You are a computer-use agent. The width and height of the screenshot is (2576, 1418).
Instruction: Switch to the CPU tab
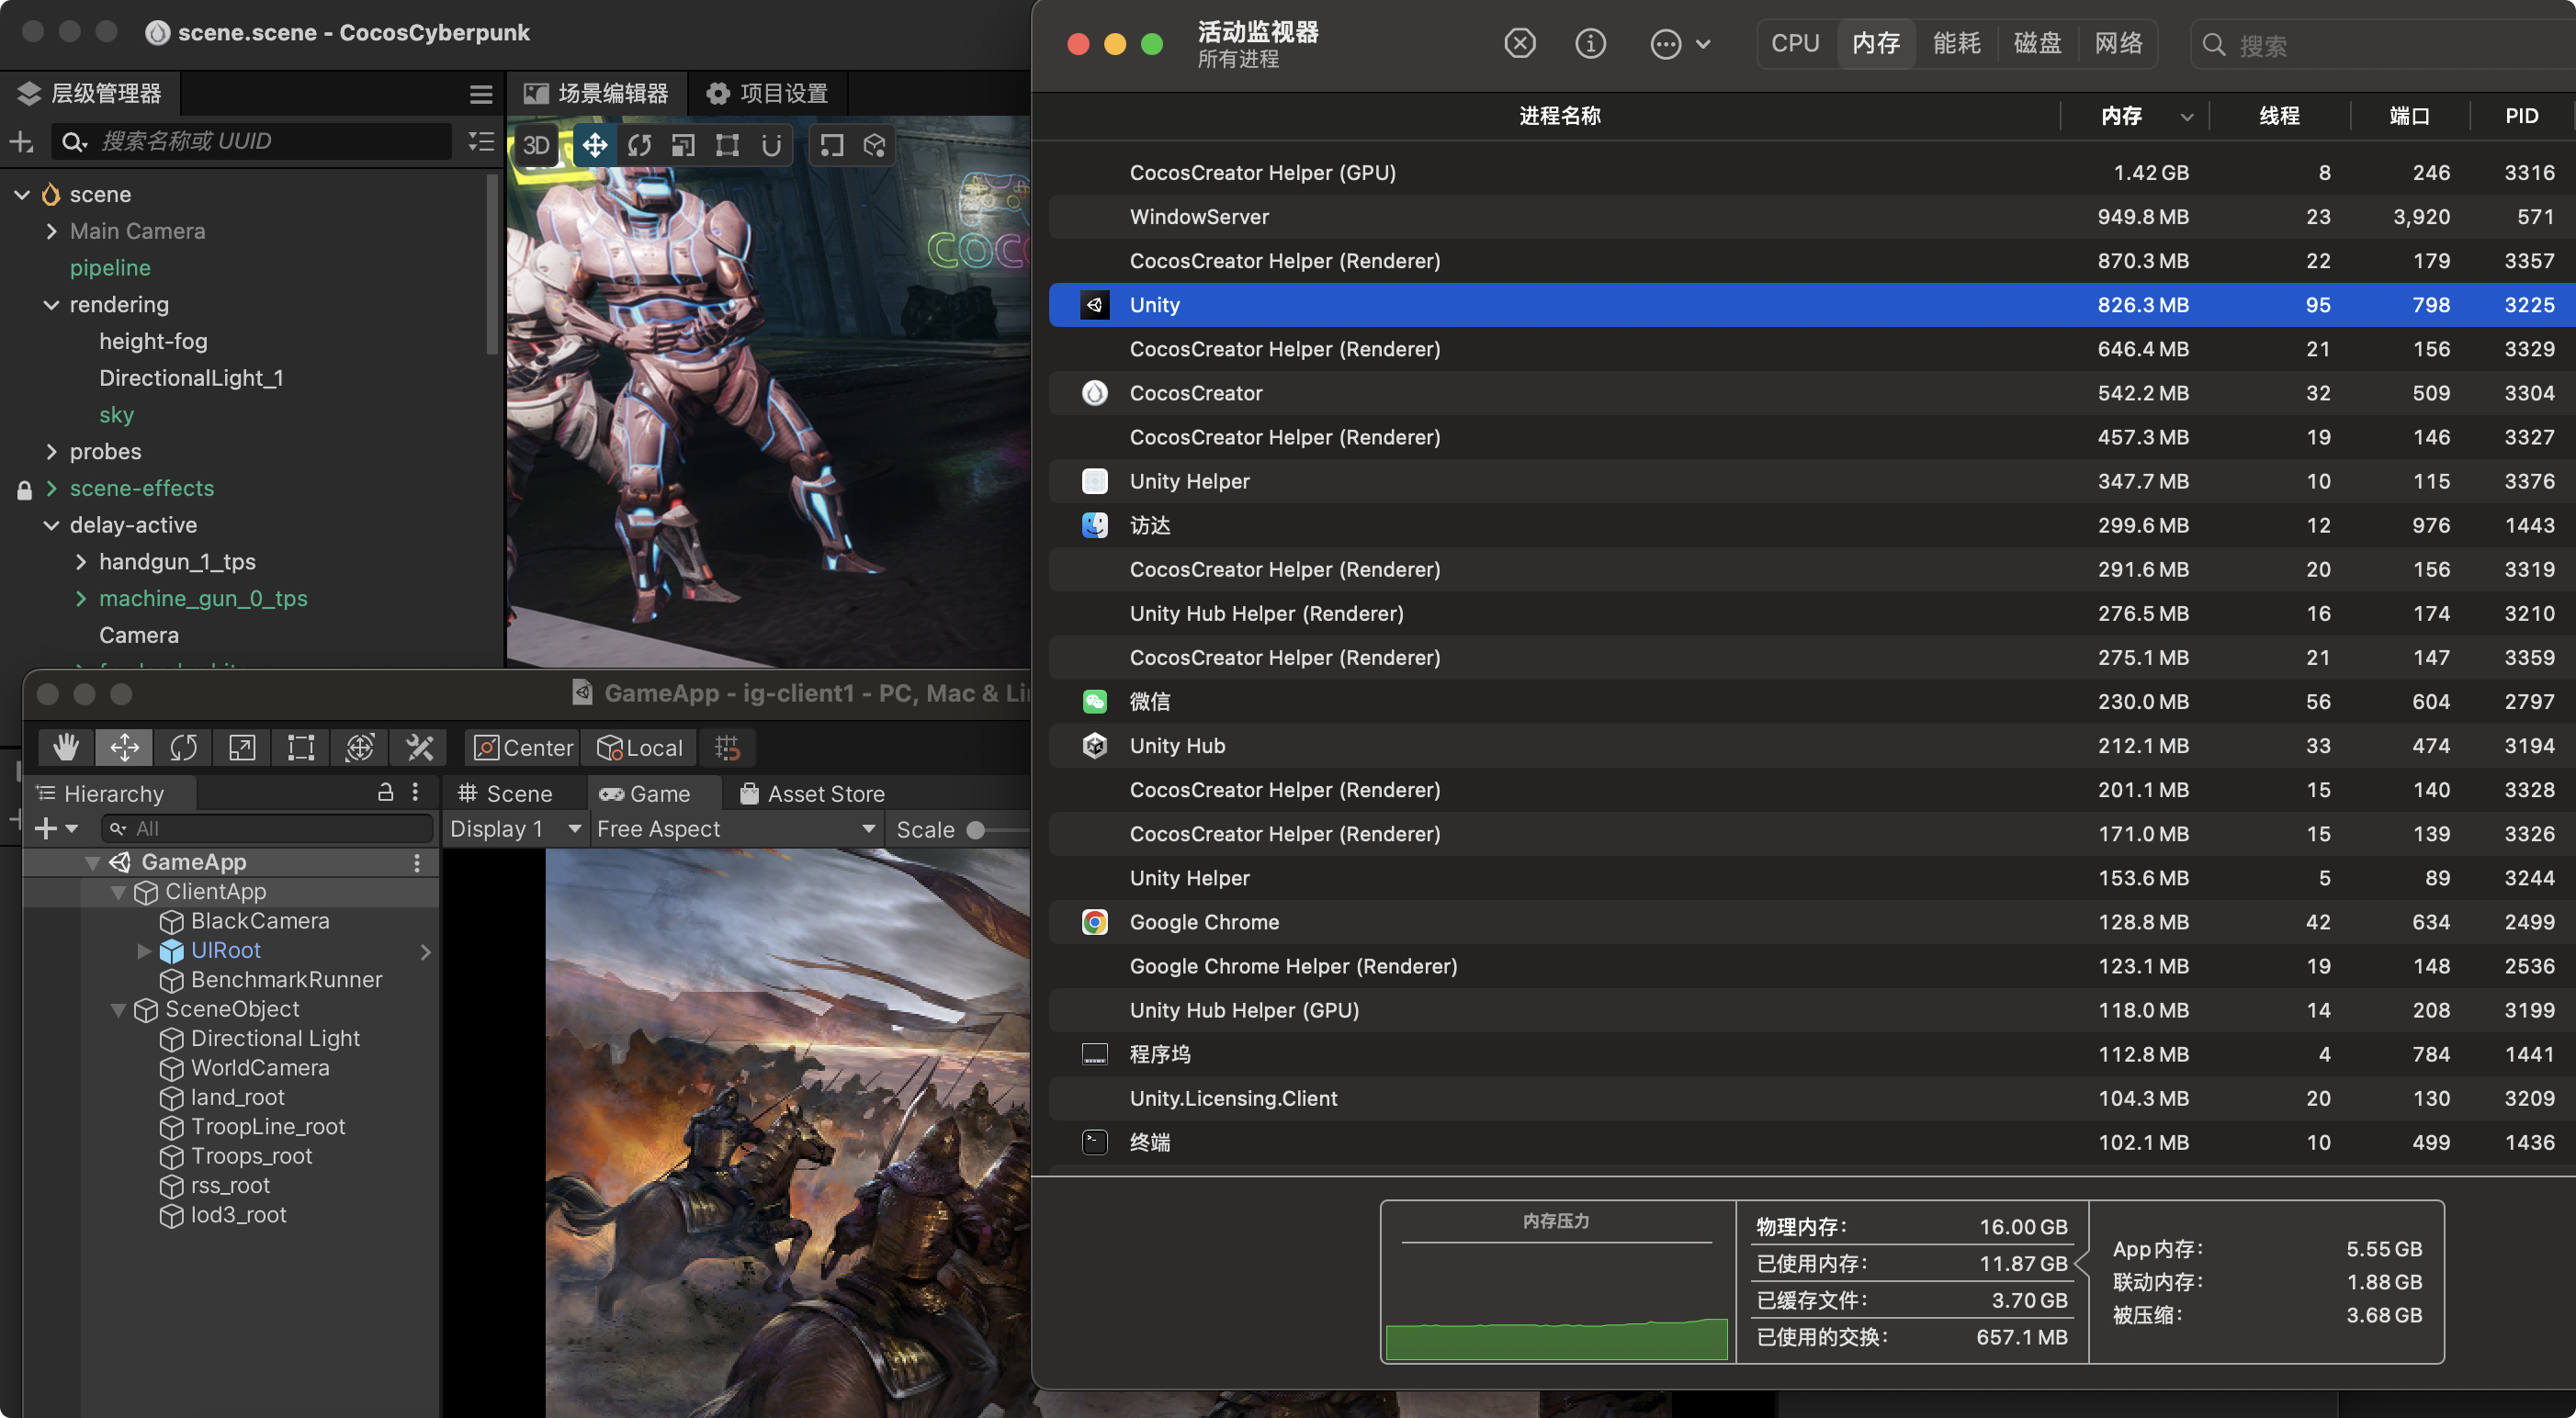tap(1794, 44)
